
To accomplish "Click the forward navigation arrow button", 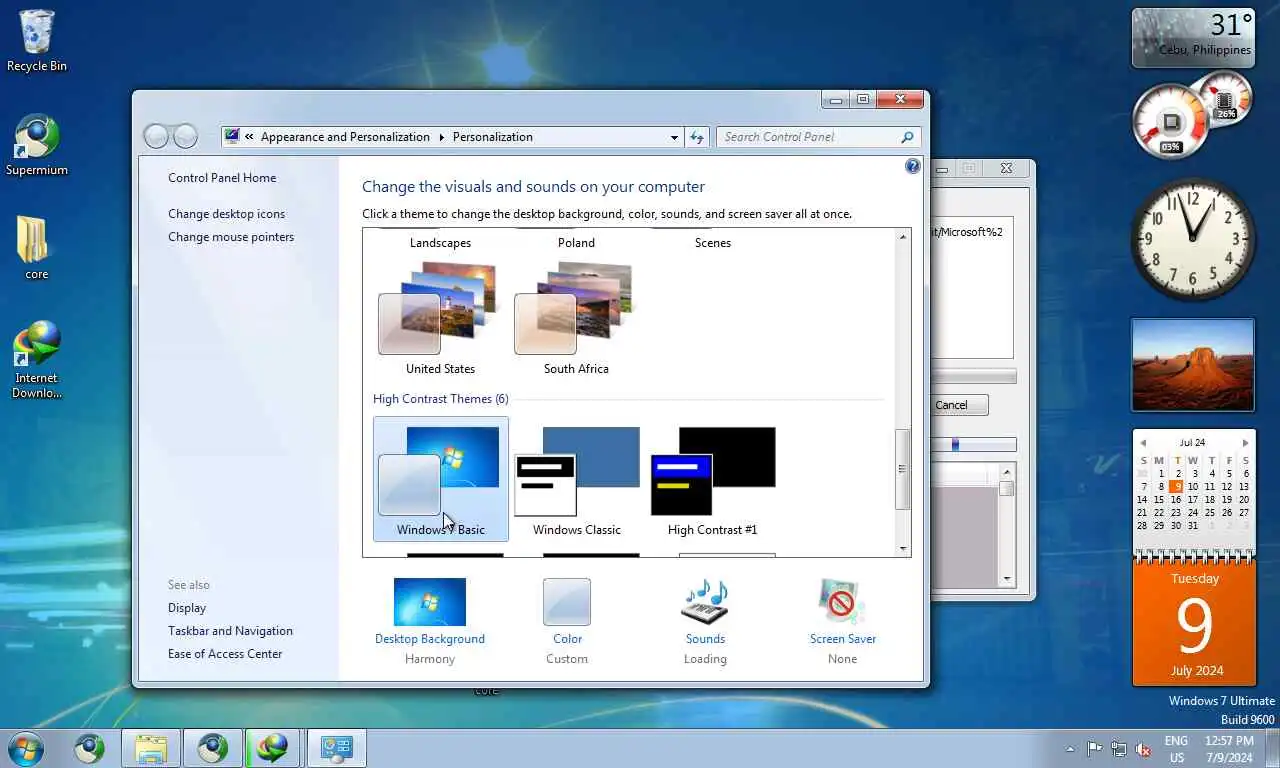I will (185, 137).
